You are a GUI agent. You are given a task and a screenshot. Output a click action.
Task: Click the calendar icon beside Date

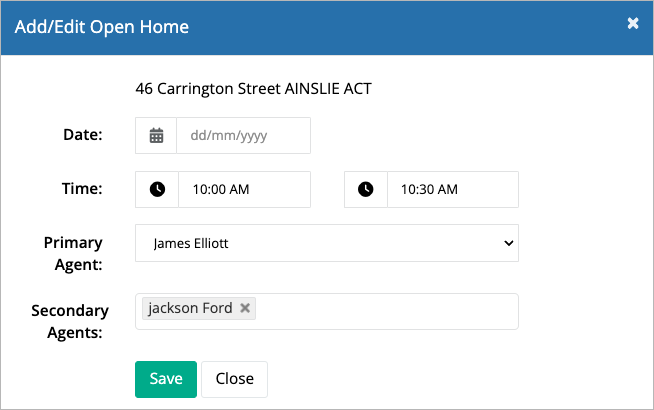click(156, 136)
